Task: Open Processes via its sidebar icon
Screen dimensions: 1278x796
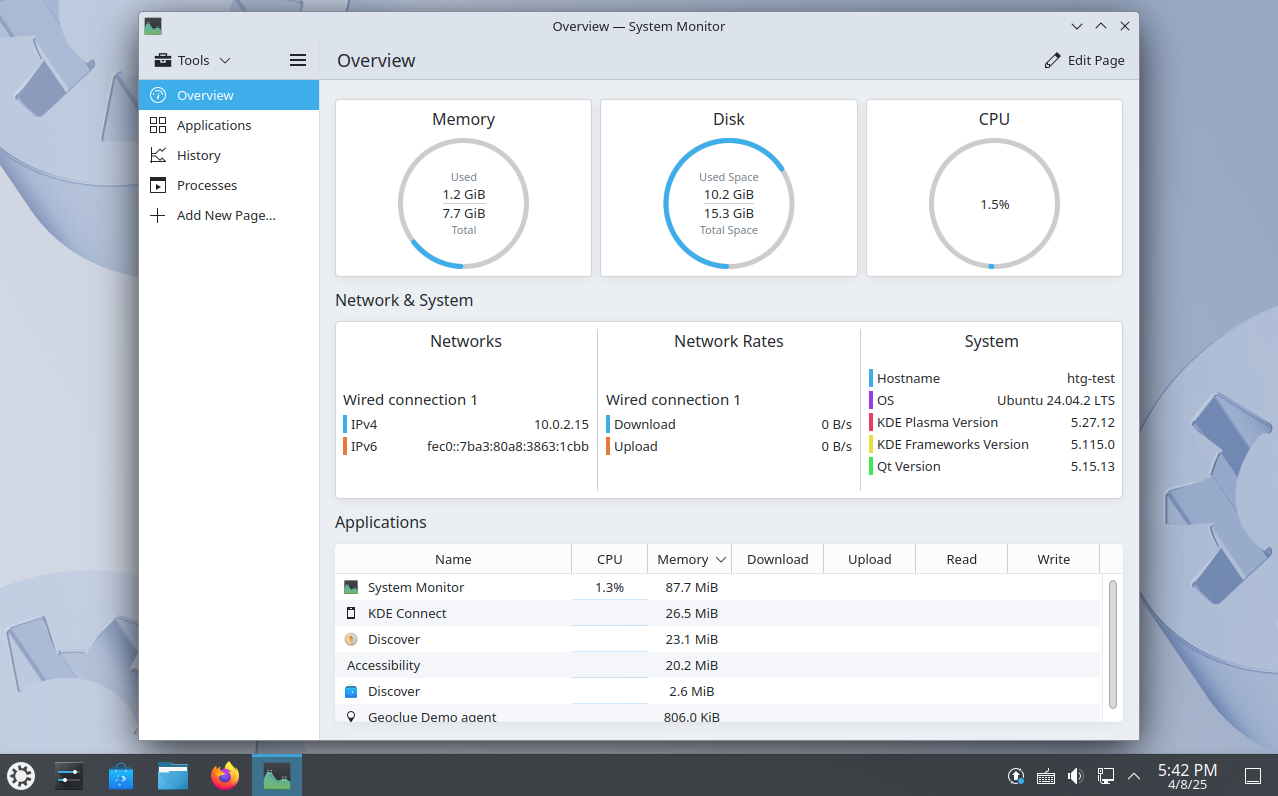Action: click(159, 185)
